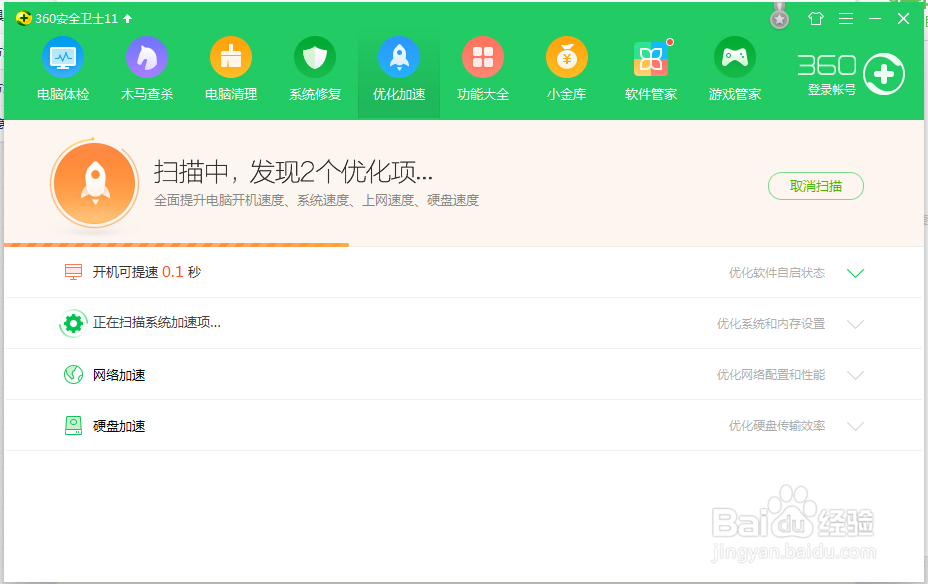Expand 优化硬盘传输效率 section

855,425
